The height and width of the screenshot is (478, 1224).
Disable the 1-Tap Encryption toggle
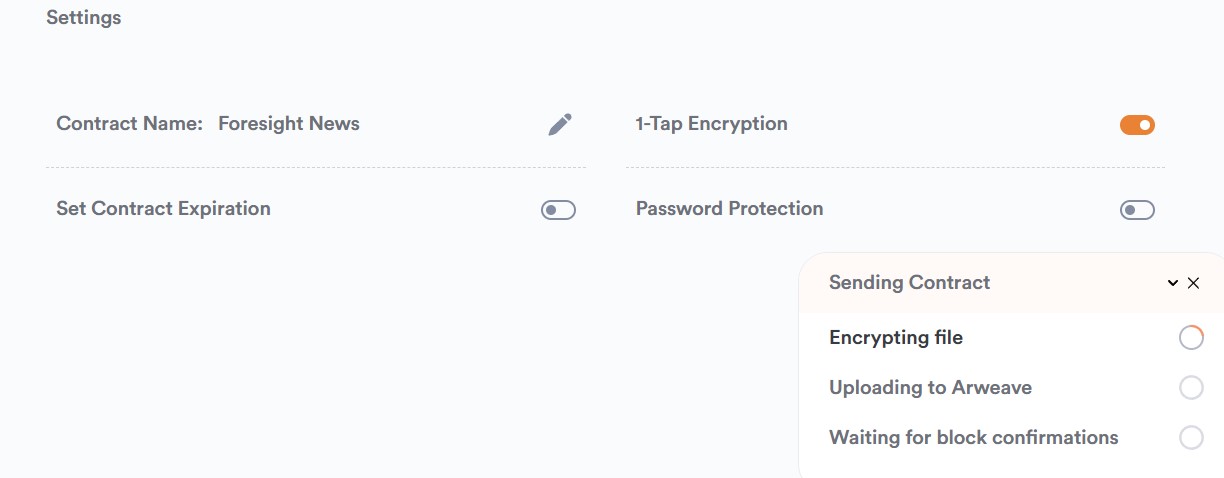(1137, 125)
